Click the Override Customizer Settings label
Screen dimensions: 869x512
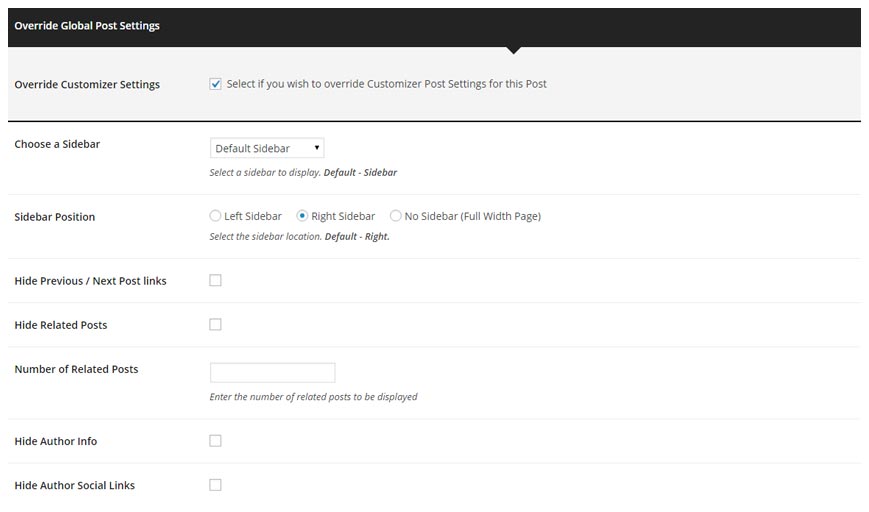click(x=87, y=85)
